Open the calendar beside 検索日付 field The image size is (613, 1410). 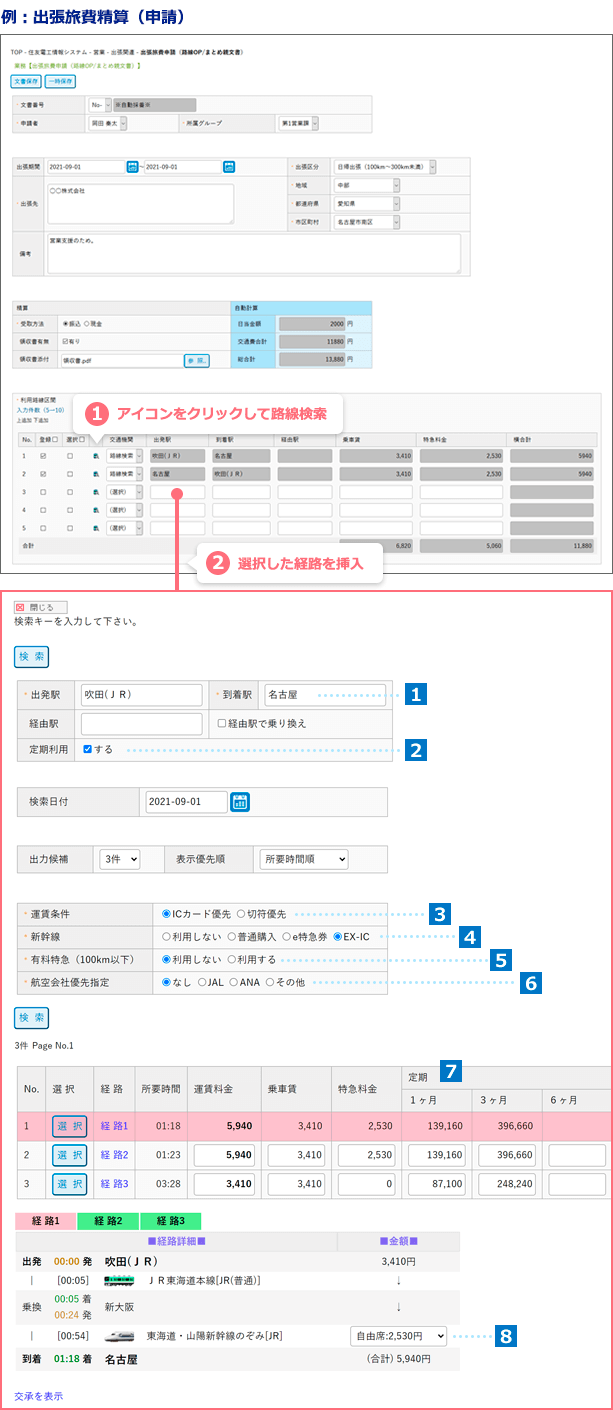(240, 802)
